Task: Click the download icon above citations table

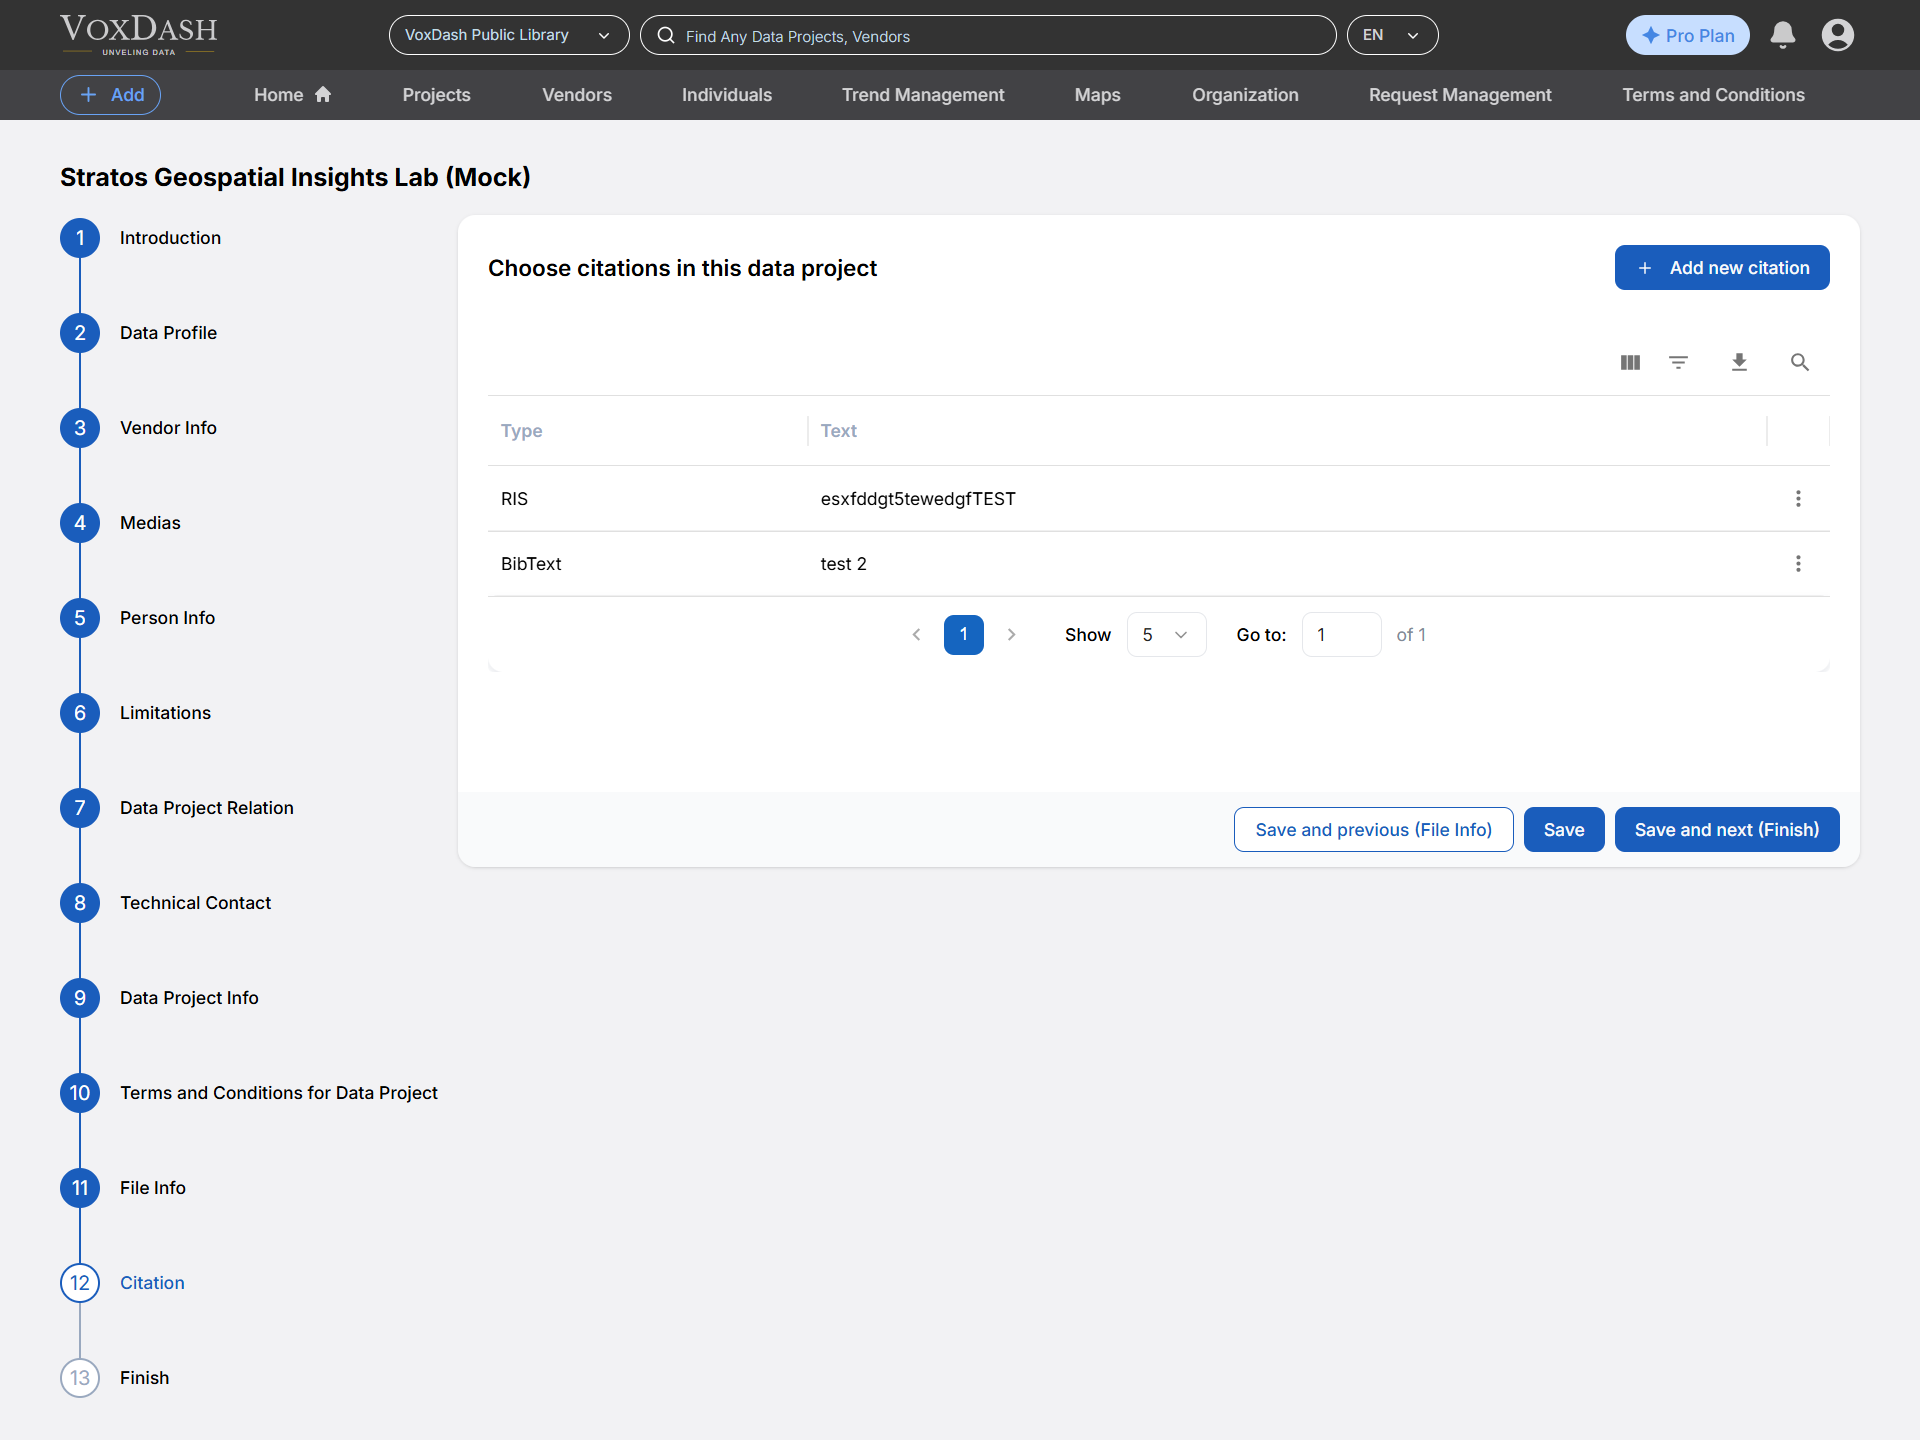Action: (x=1739, y=362)
